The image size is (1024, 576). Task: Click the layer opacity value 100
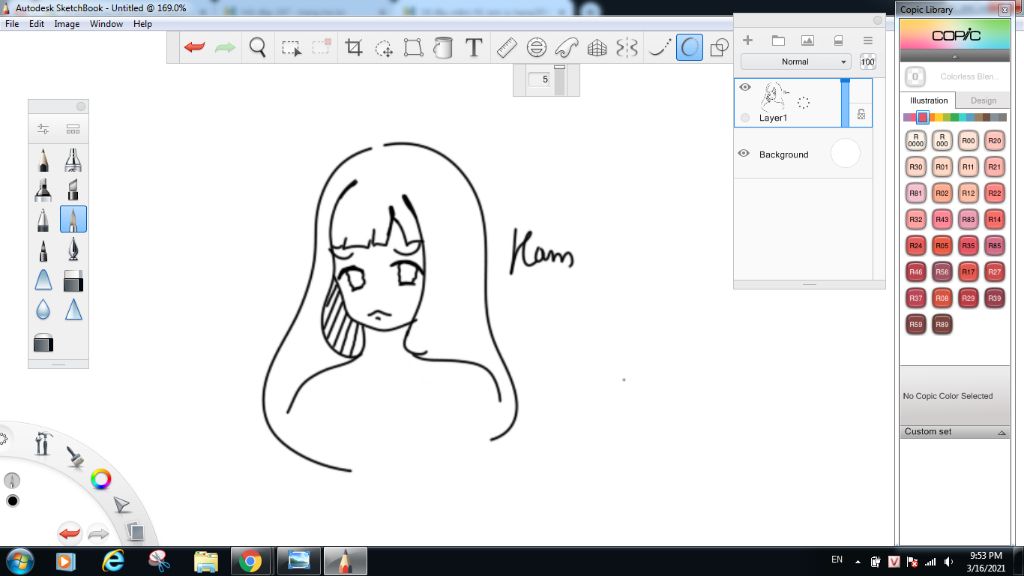[x=867, y=62]
